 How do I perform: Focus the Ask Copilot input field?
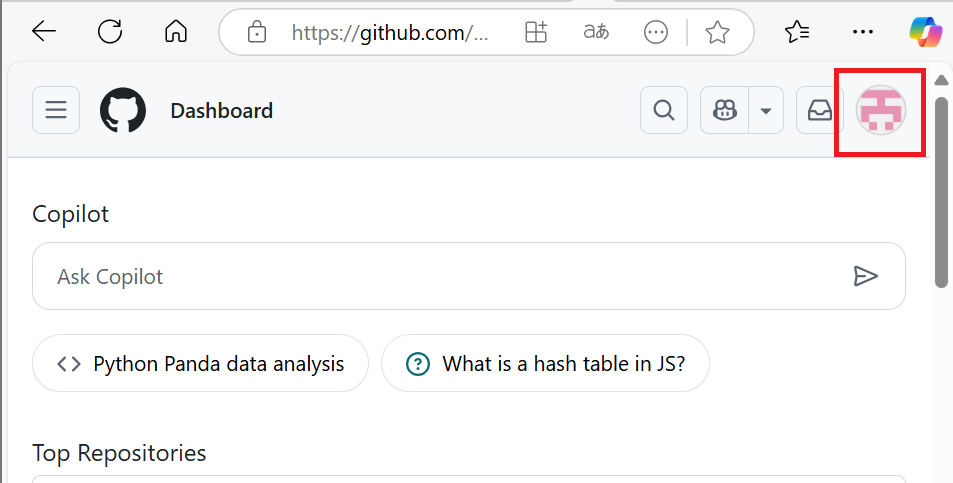pos(440,276)
